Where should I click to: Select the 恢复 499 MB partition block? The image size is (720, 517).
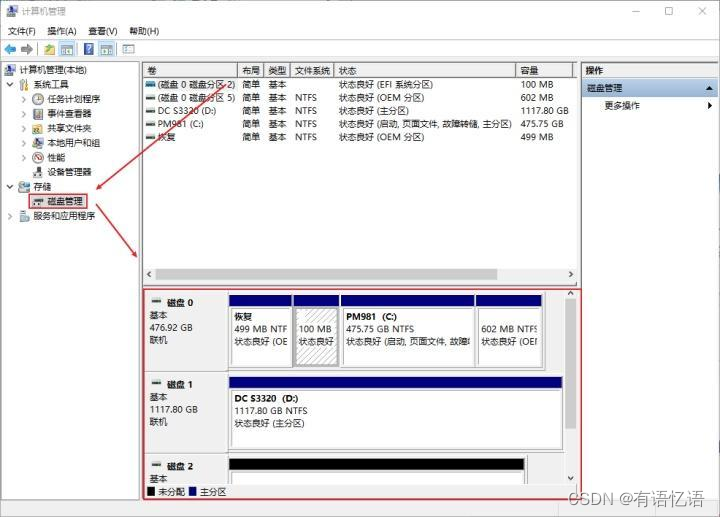pos(260,331)
